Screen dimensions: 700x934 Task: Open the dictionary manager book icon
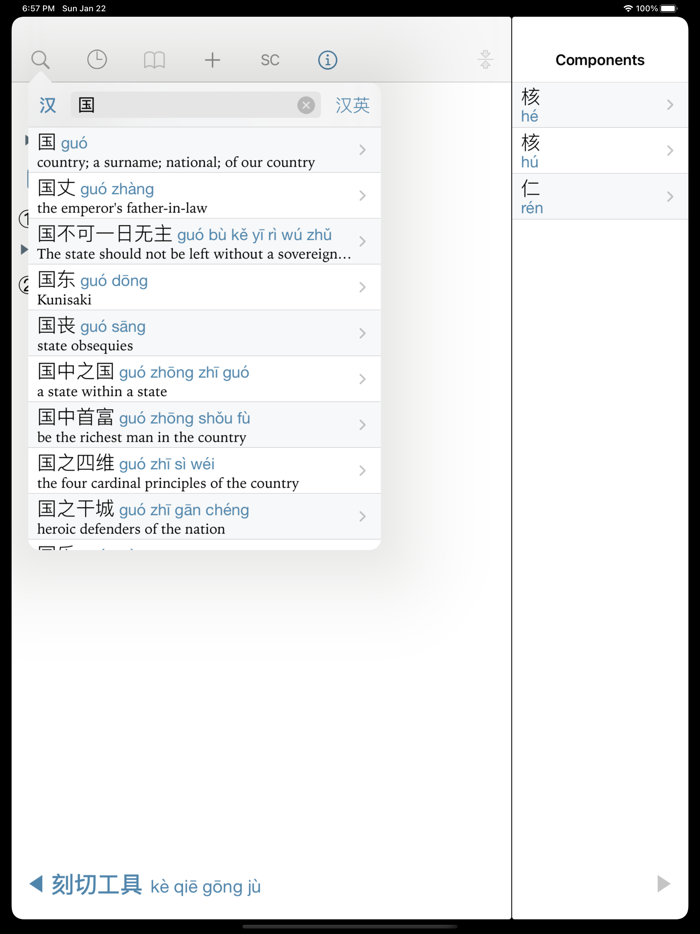[x=154, y=60]
